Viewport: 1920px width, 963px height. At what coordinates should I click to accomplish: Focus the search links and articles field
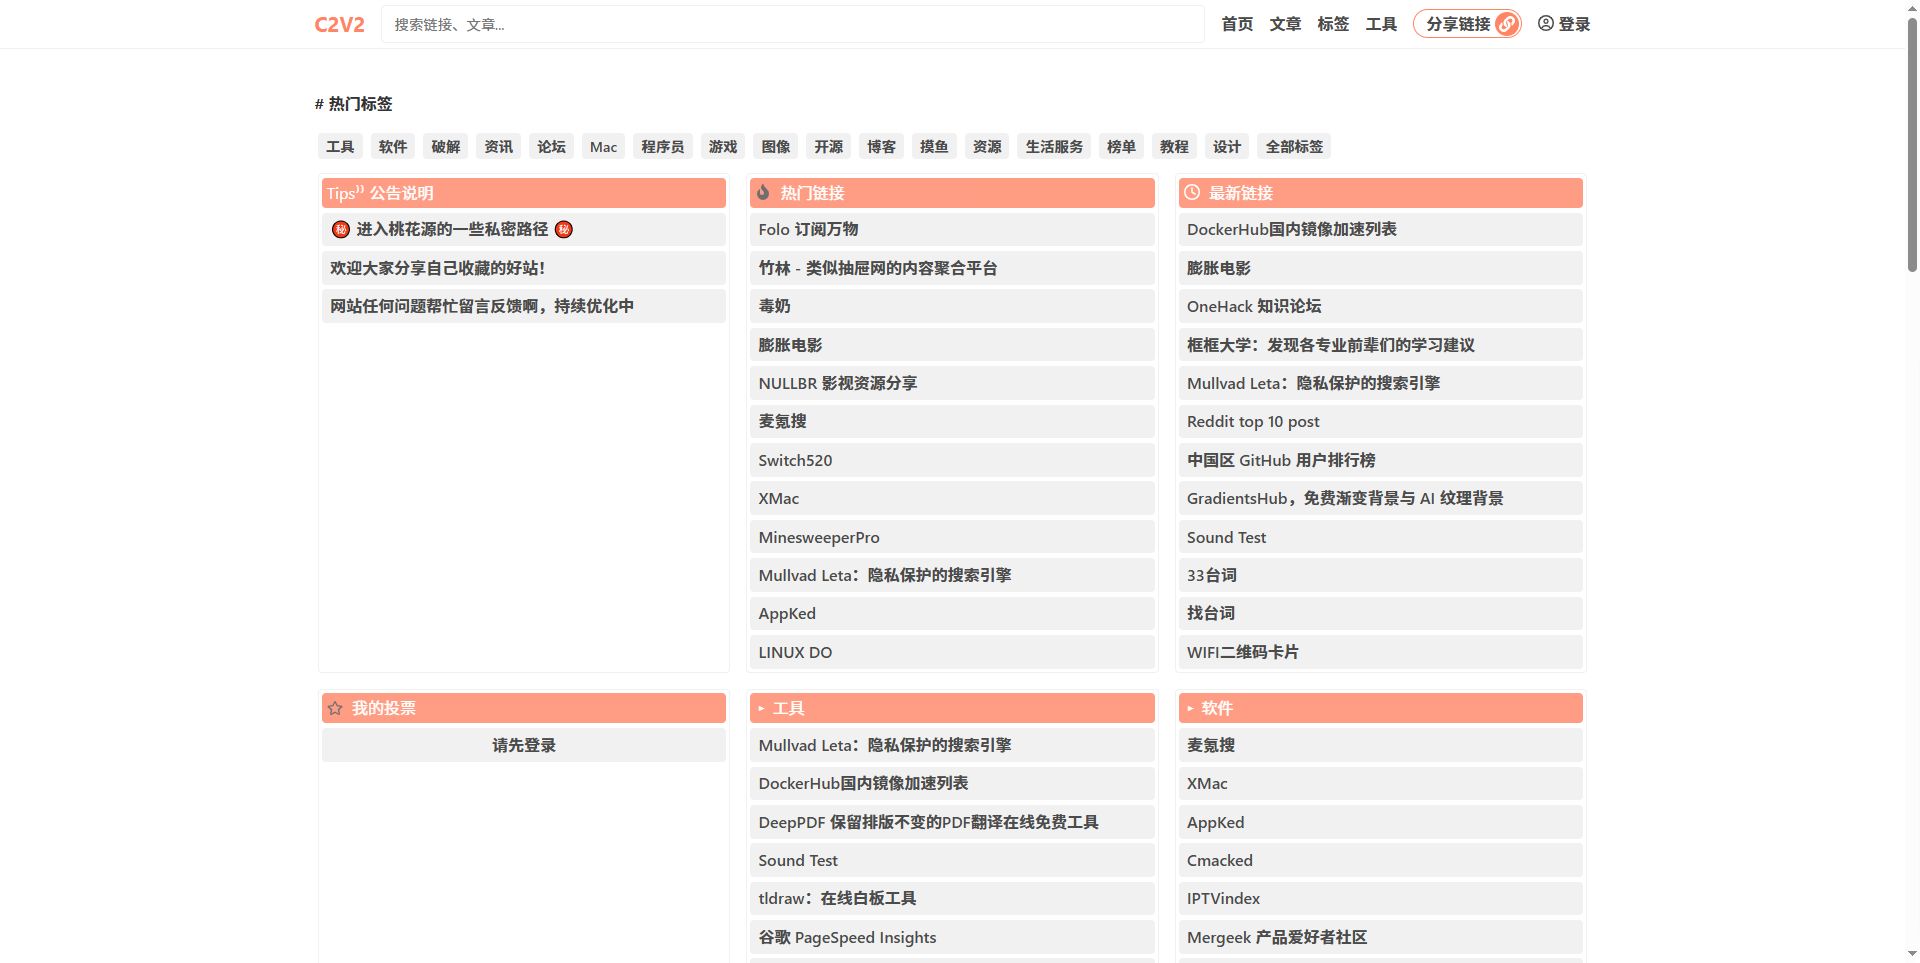(x=792, y=24)
